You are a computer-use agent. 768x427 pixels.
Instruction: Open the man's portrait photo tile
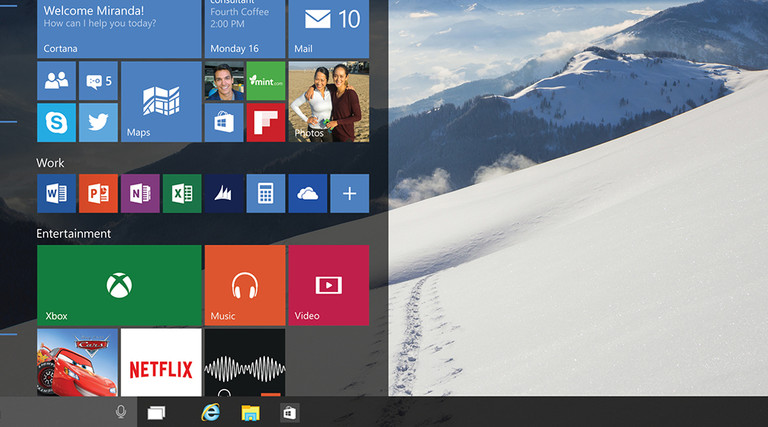click(x=224, y=81)
